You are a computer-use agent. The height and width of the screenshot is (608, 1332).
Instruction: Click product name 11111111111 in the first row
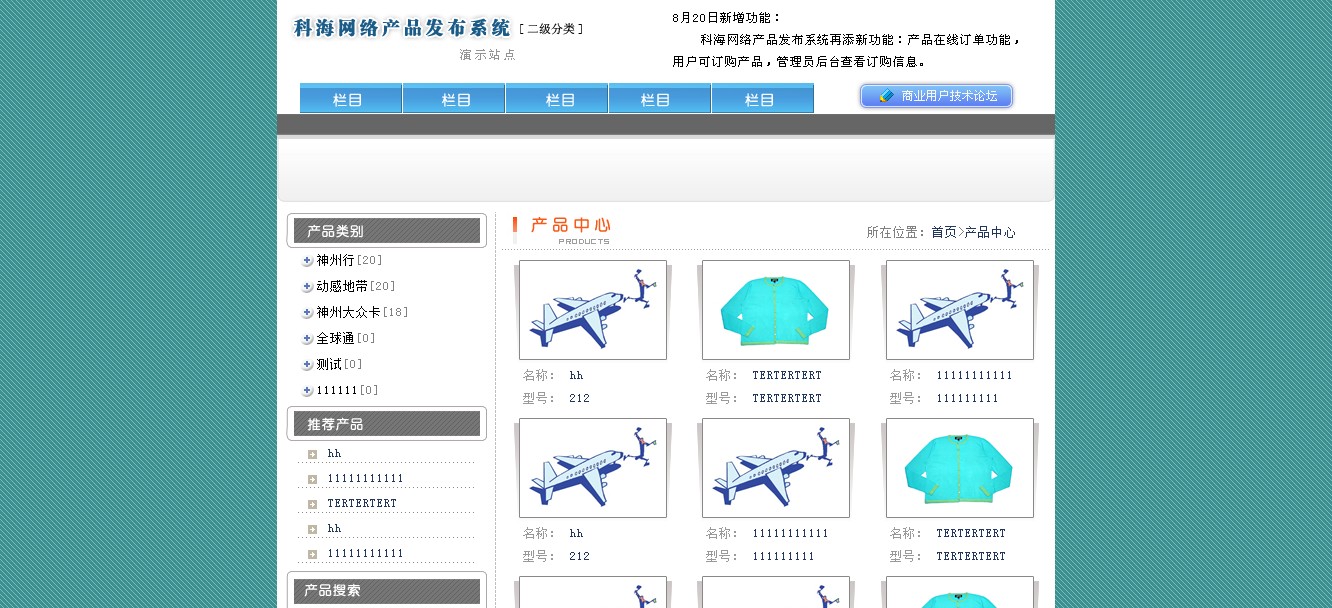(975, 376)
